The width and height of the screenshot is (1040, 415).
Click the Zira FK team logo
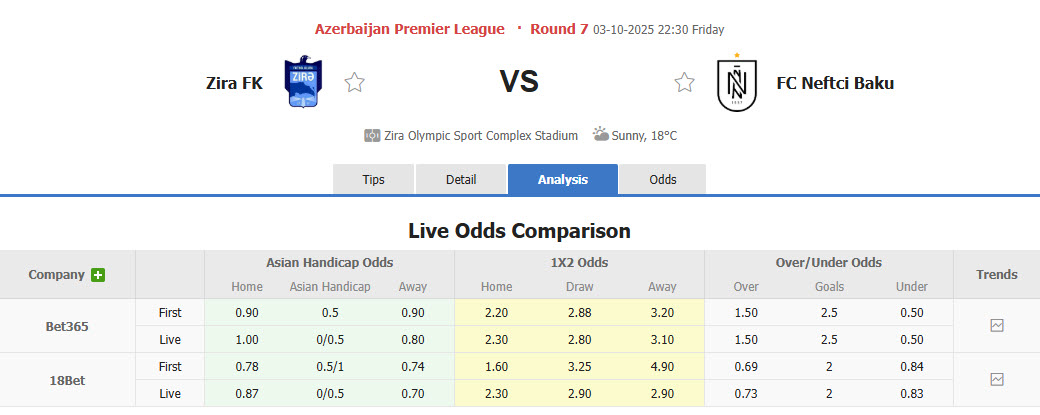tap(302, 83)
